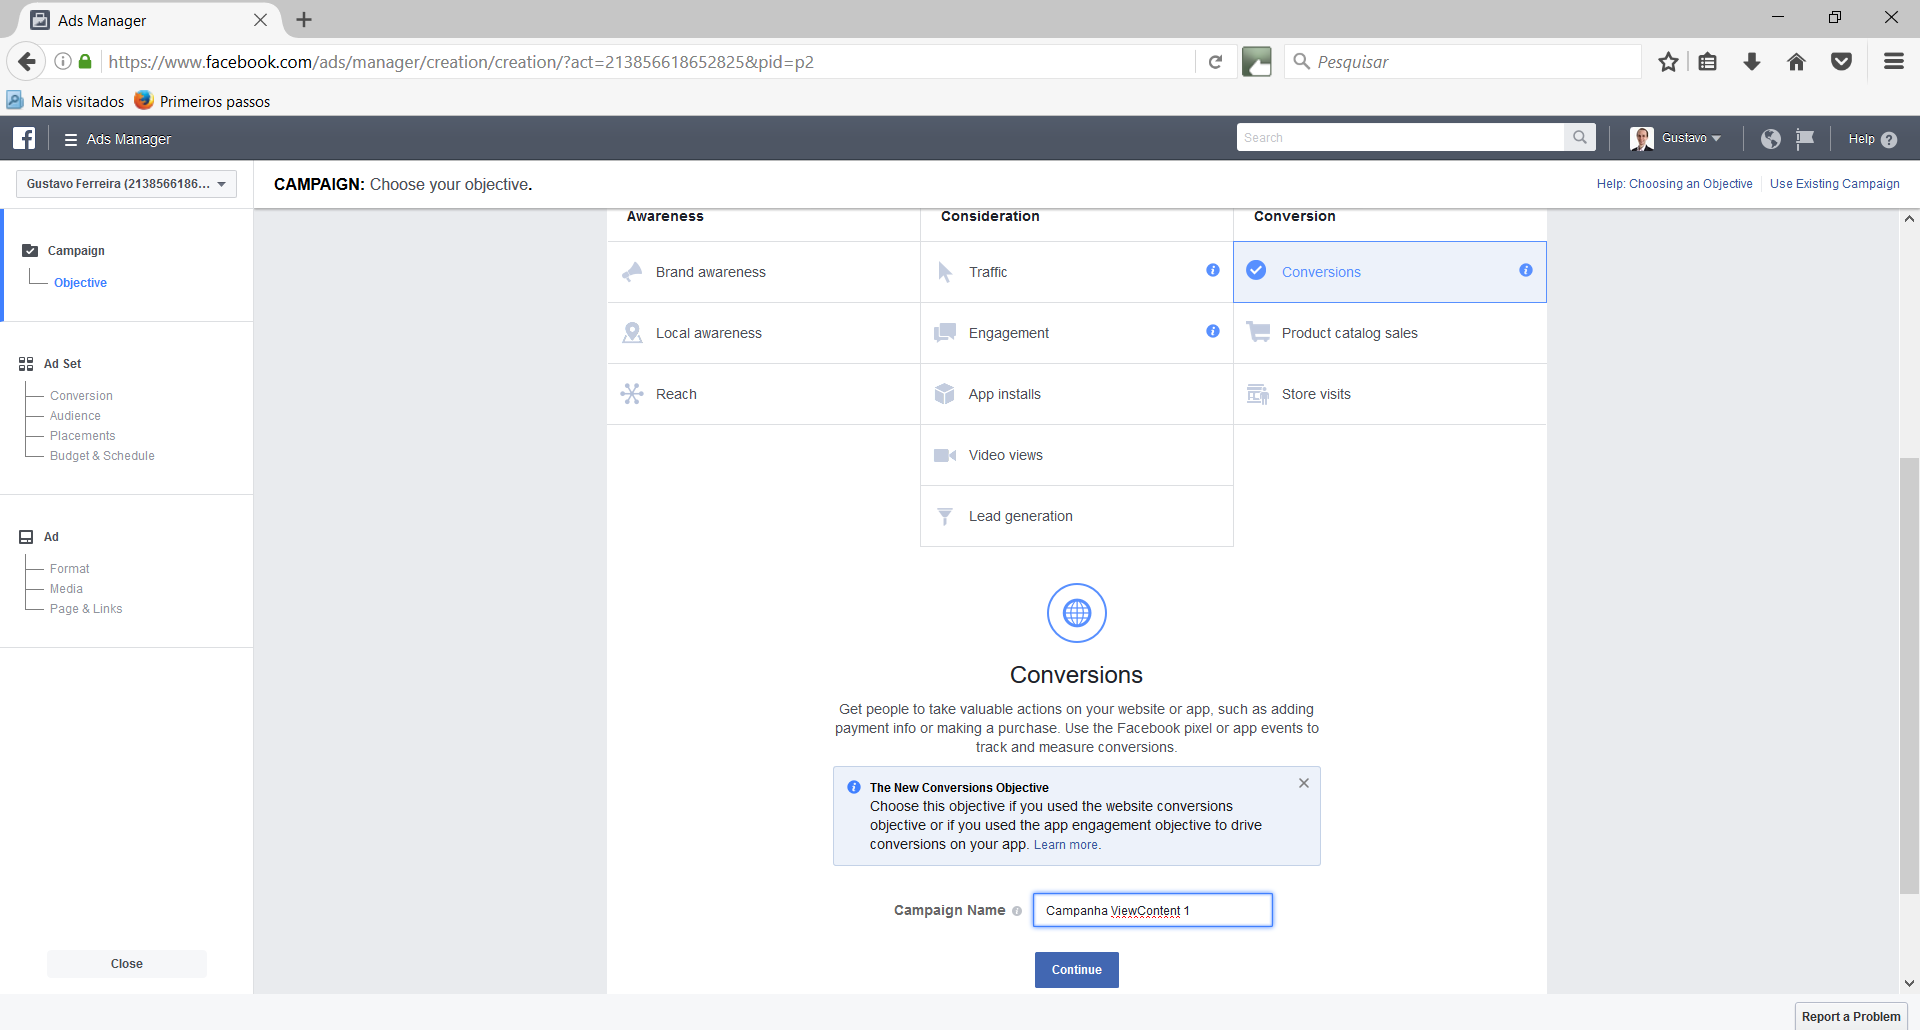Dismiss the New Conversions Objective notice
The width and height of the screenshot is (1920, 1030).
click(x=1303, y=783)
